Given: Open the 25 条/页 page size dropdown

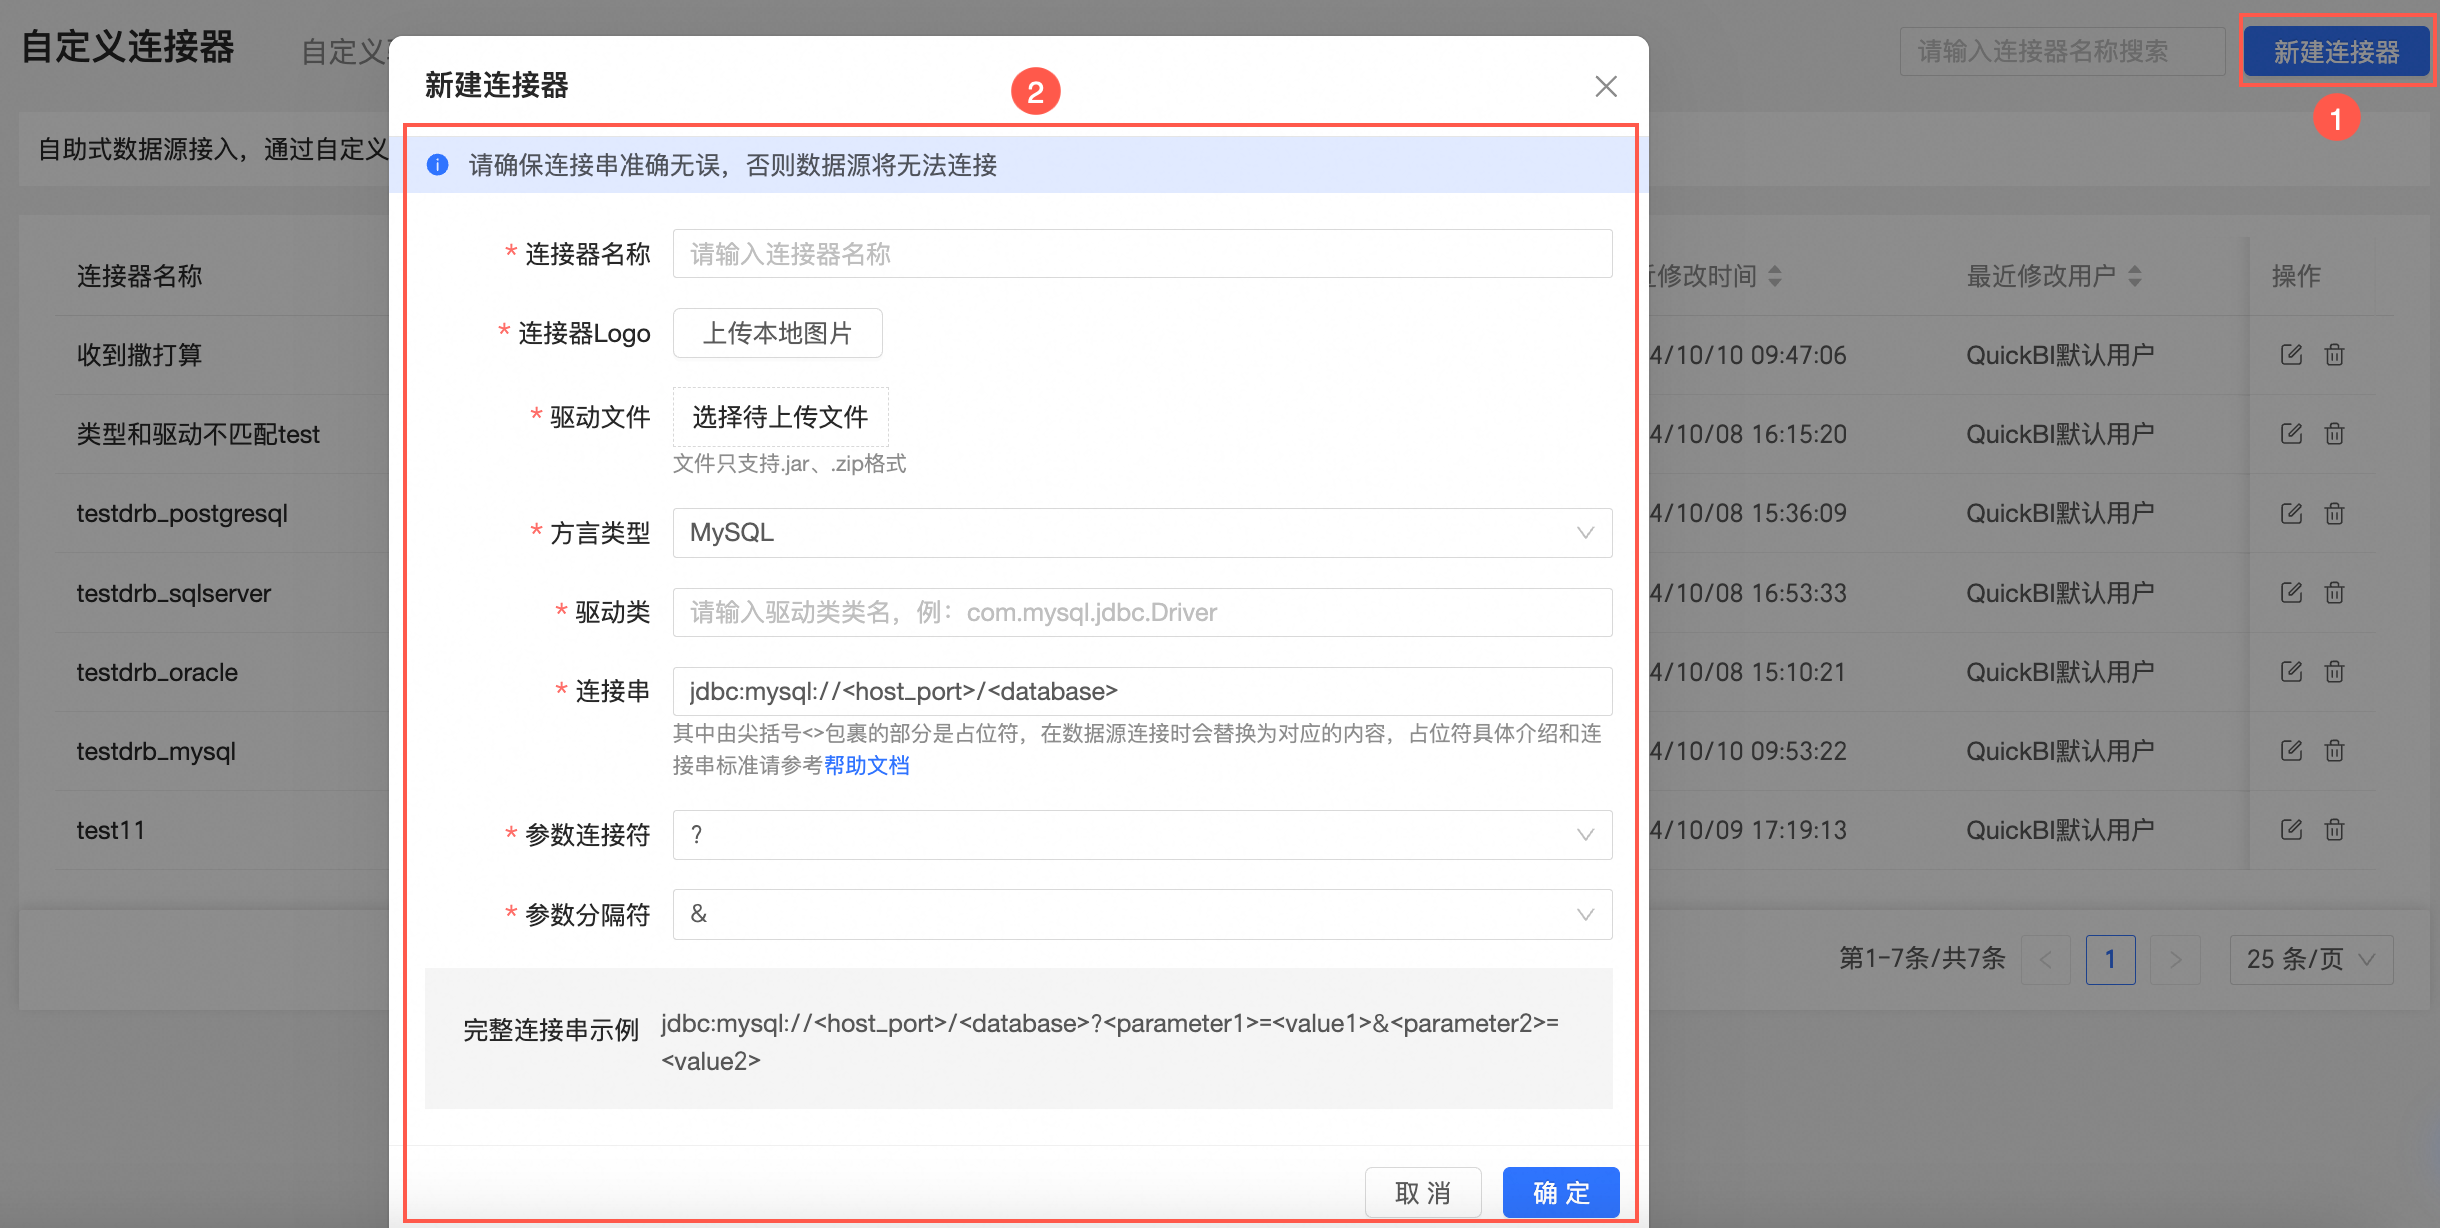Looking at the screenshot, I should point(2311,960).
